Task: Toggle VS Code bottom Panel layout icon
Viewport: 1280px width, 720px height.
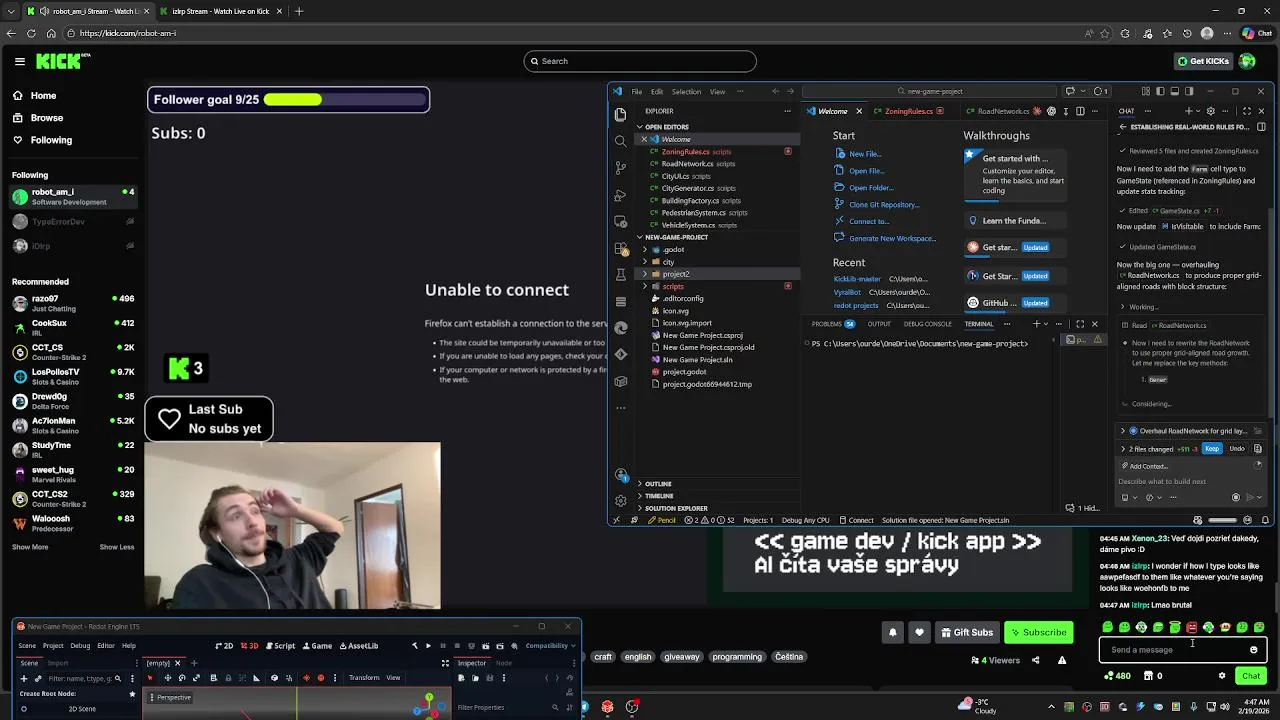Action: point(1173,91)
